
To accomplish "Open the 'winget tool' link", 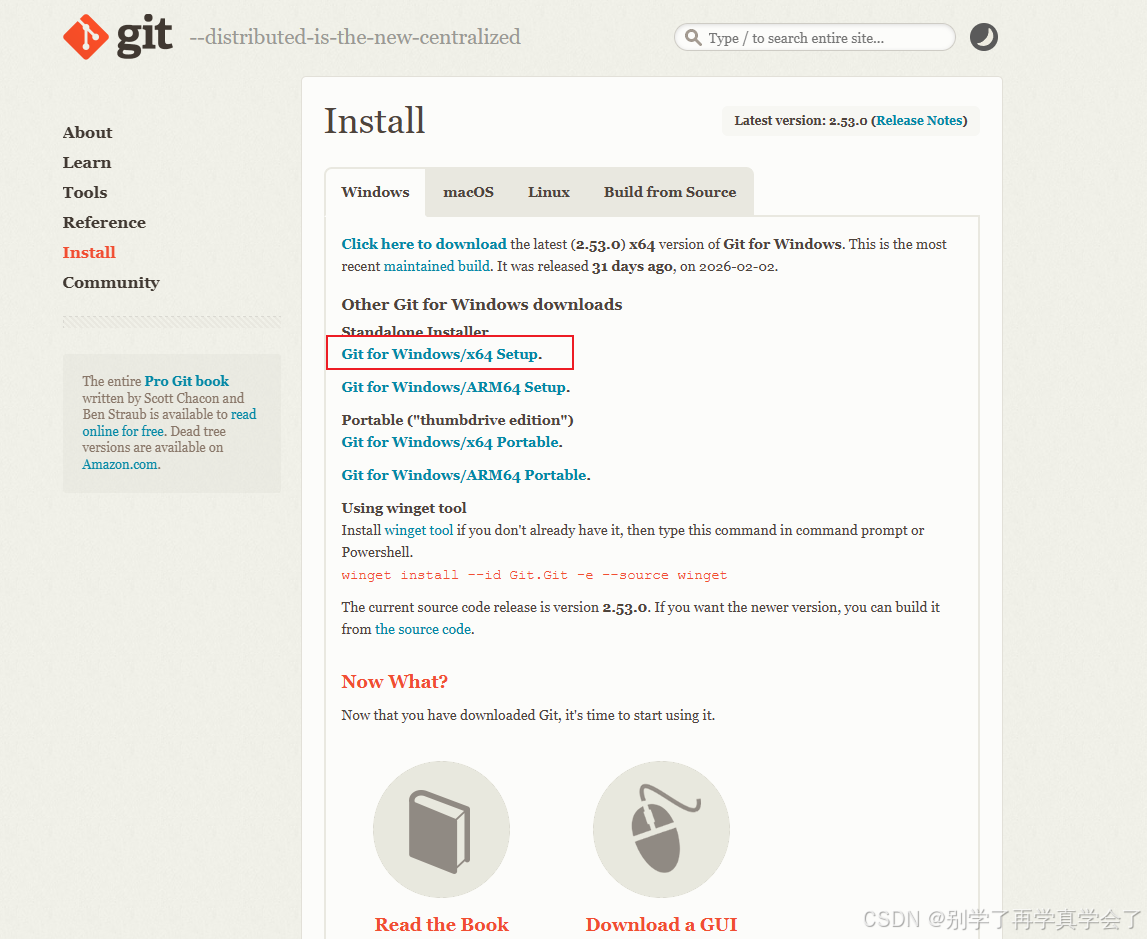I will click(418, 530).
